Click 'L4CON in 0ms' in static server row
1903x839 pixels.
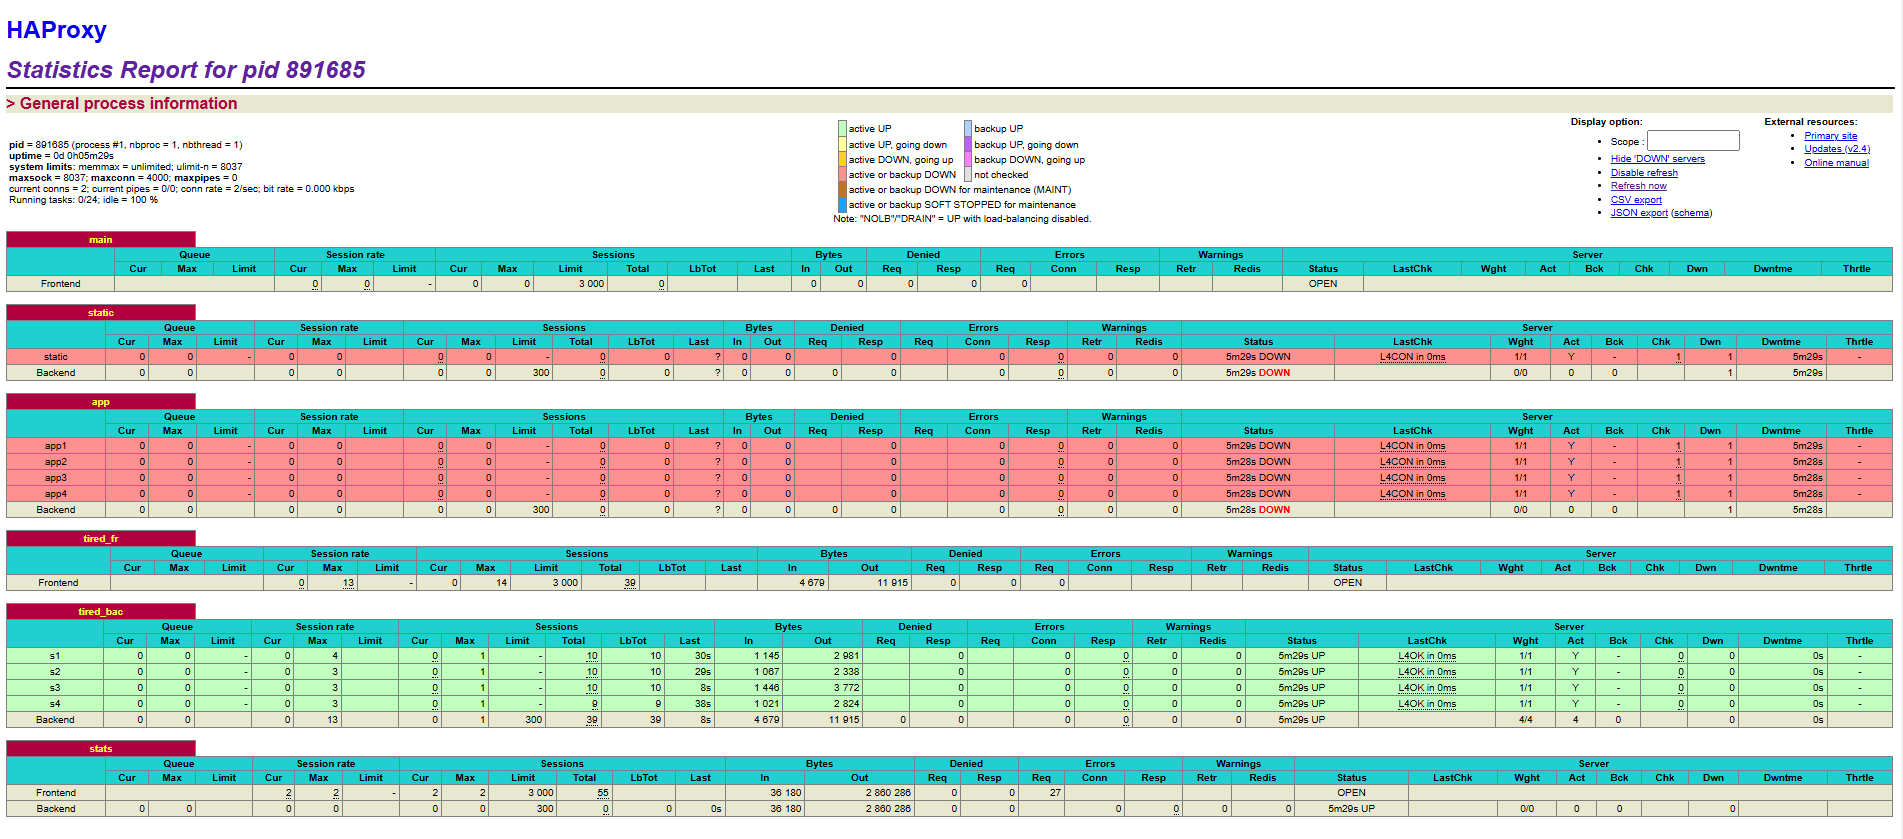coord(1412,357)
